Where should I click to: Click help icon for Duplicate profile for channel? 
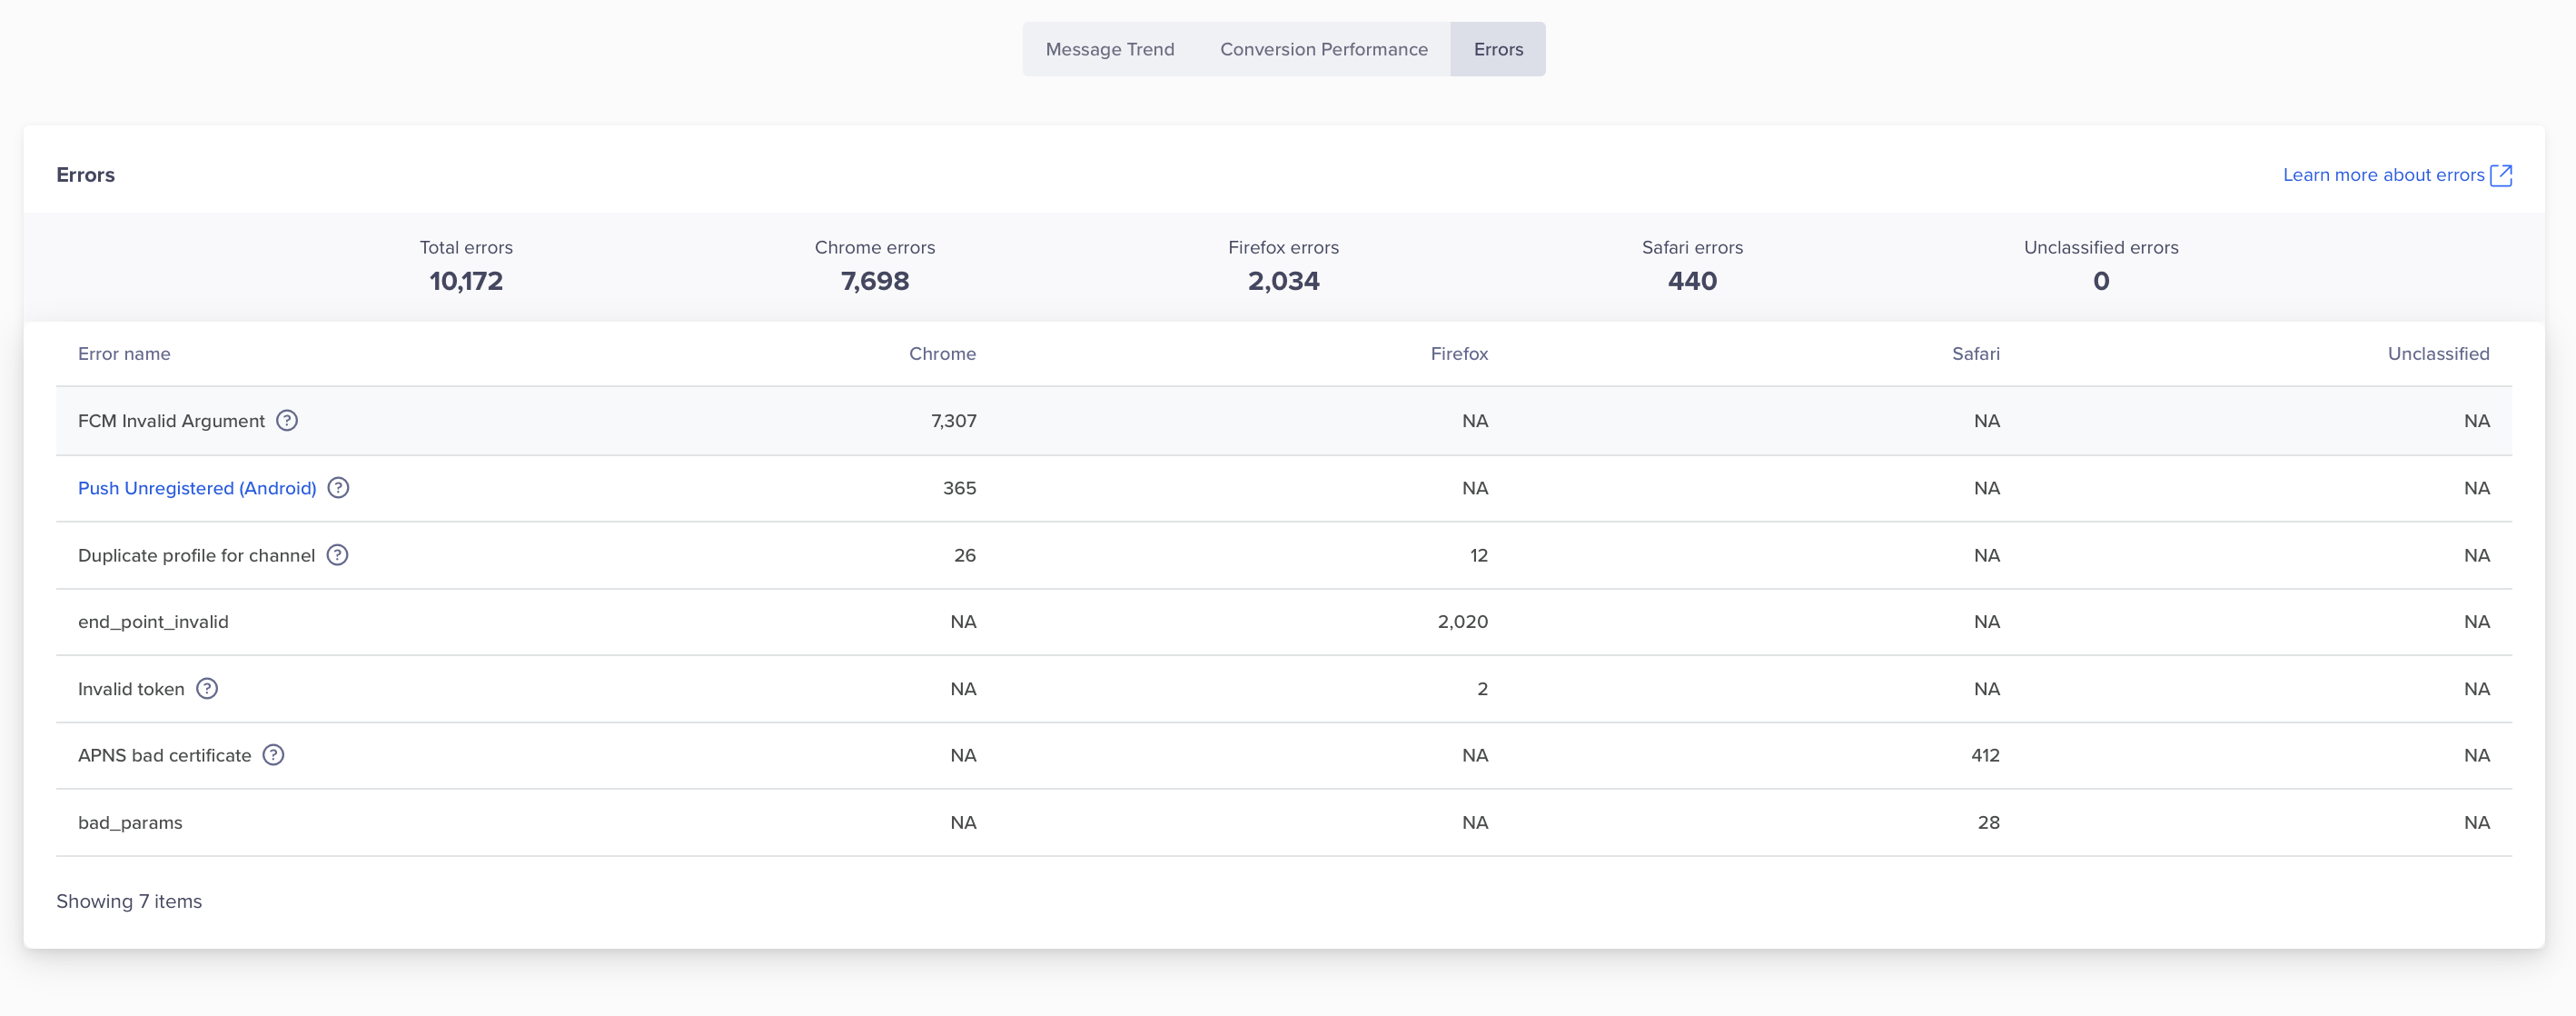click(x=338, y=555)
